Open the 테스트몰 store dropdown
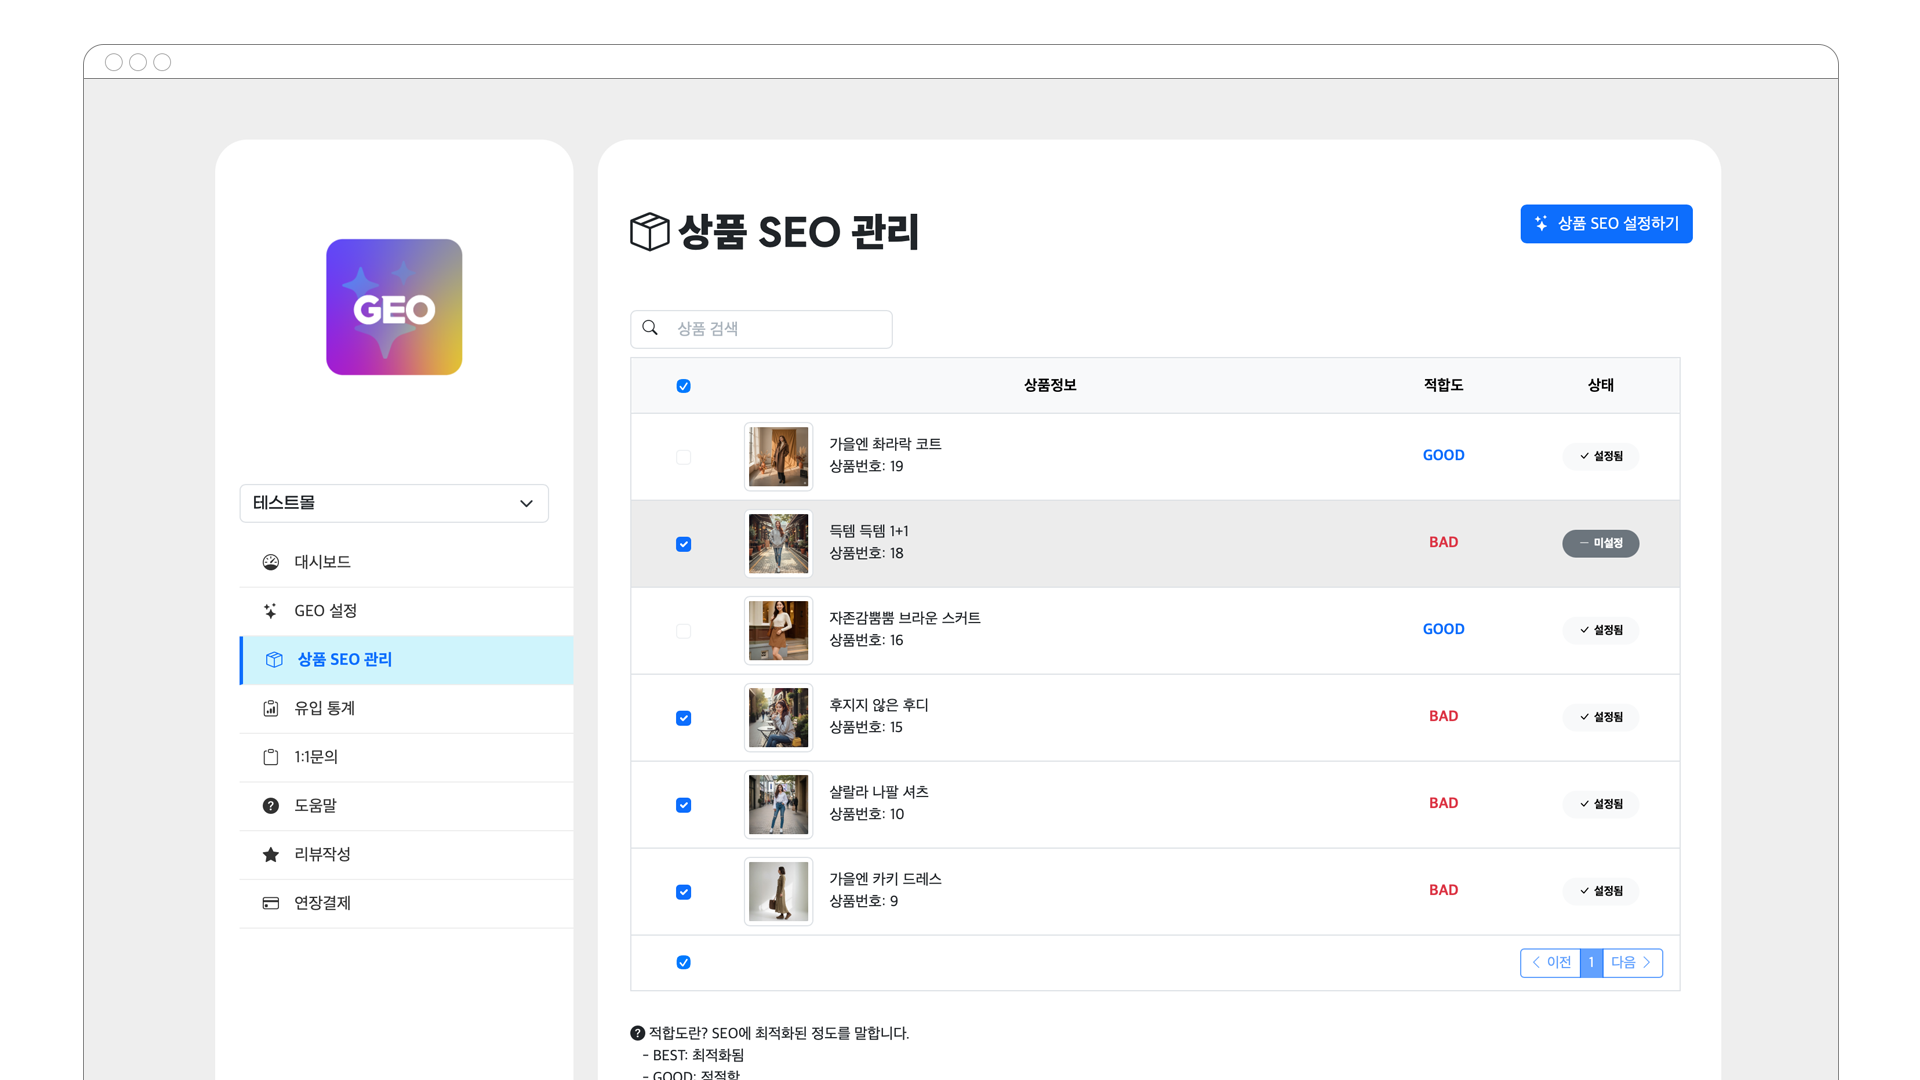 pyautogui.click(x=394, y=503)
